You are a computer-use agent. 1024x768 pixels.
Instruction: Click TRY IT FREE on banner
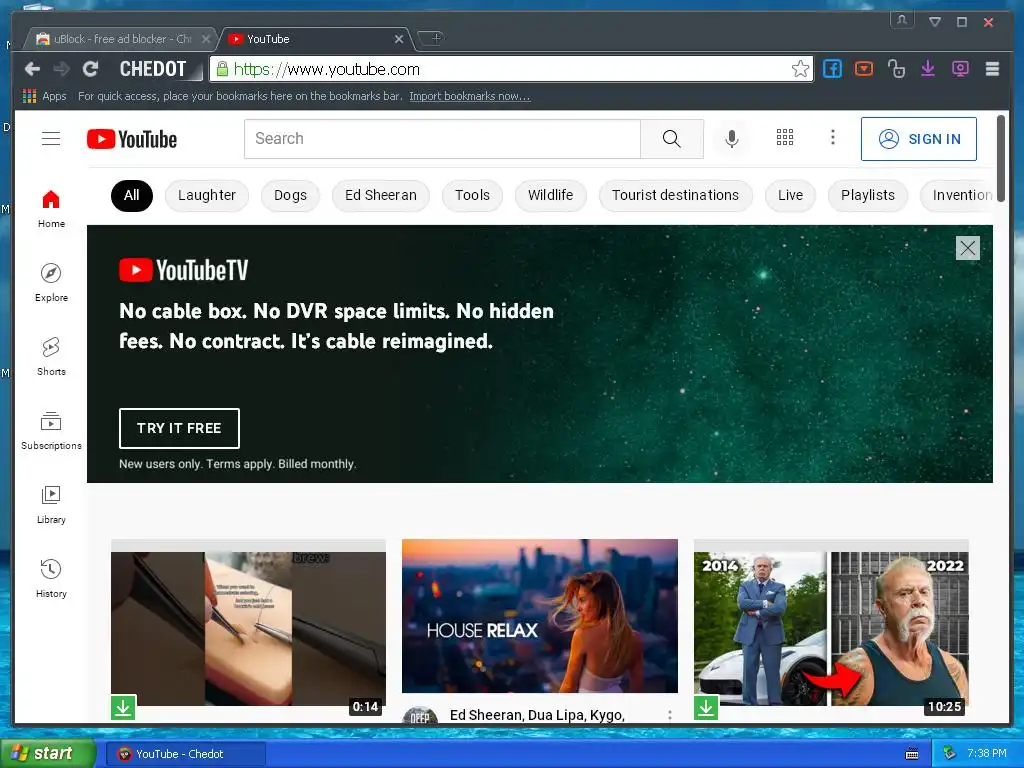click(x=179, y=428)
